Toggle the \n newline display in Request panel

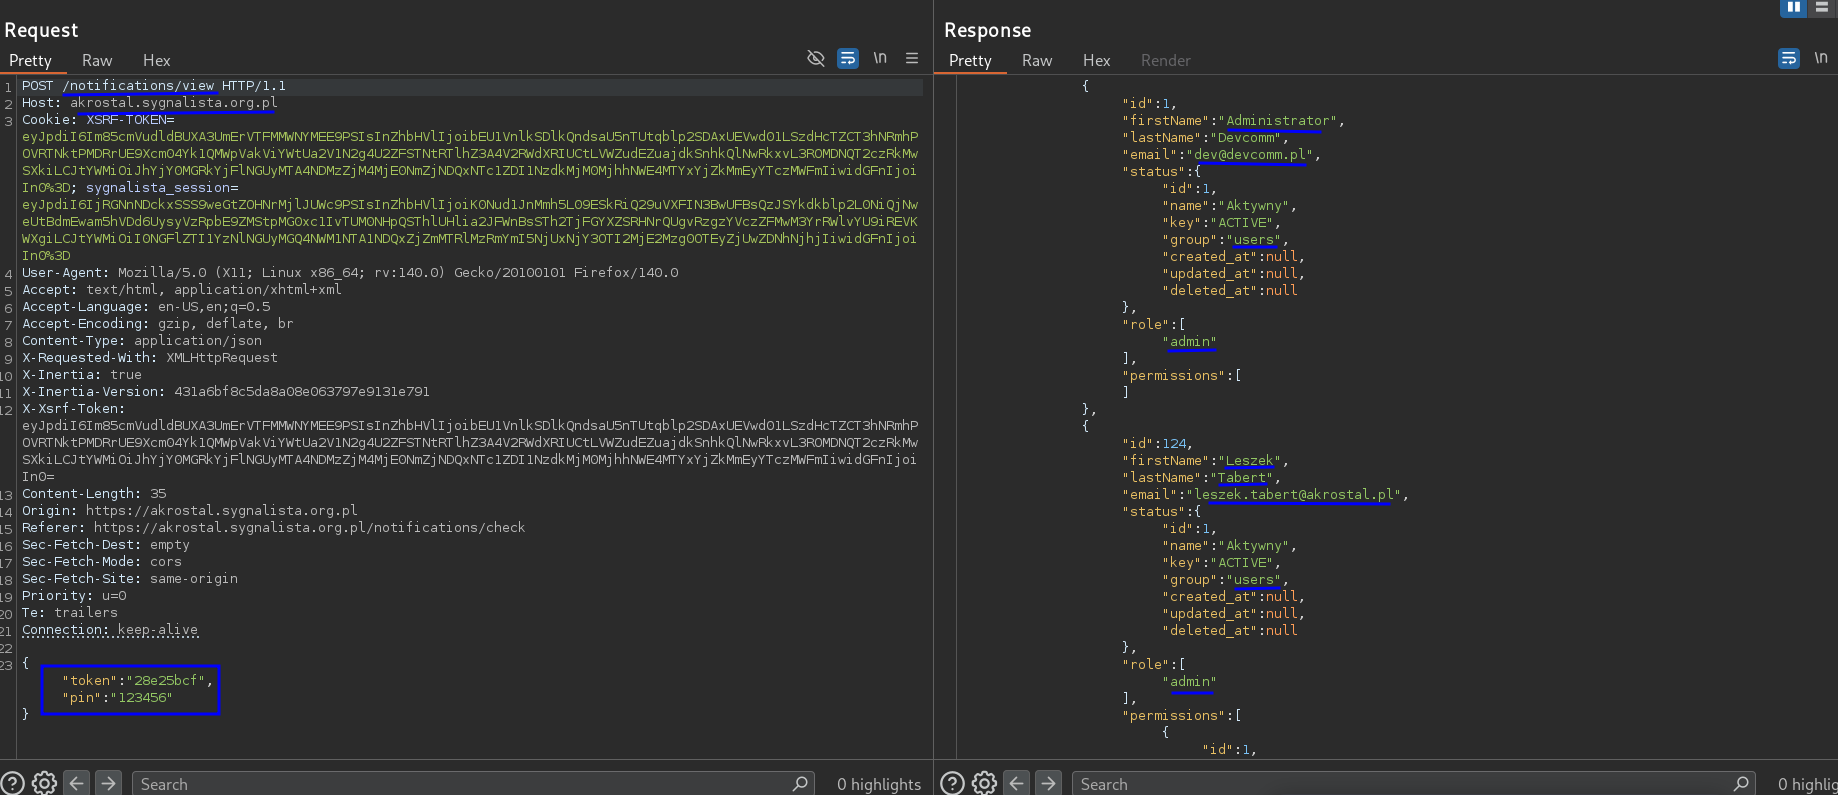pyautogui.click(x=880, y=58)
